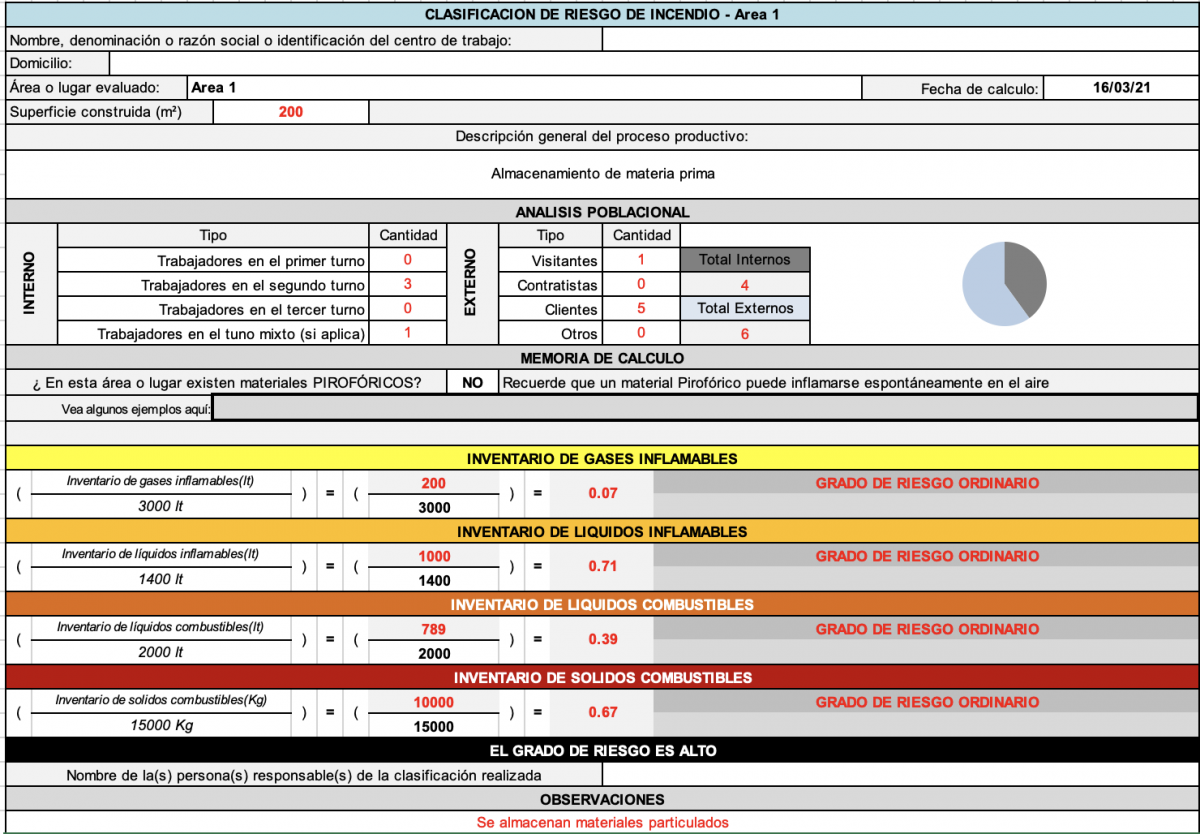Click the Contratistas quantity cell
Viewport: 1200px width, 834px height.
click(x=641, y=284)
